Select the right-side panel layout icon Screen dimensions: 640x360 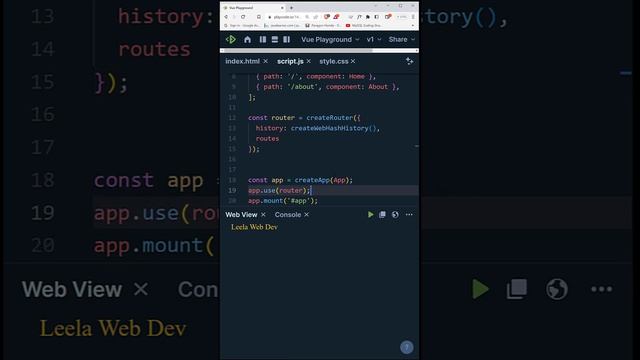click(287, 40)
